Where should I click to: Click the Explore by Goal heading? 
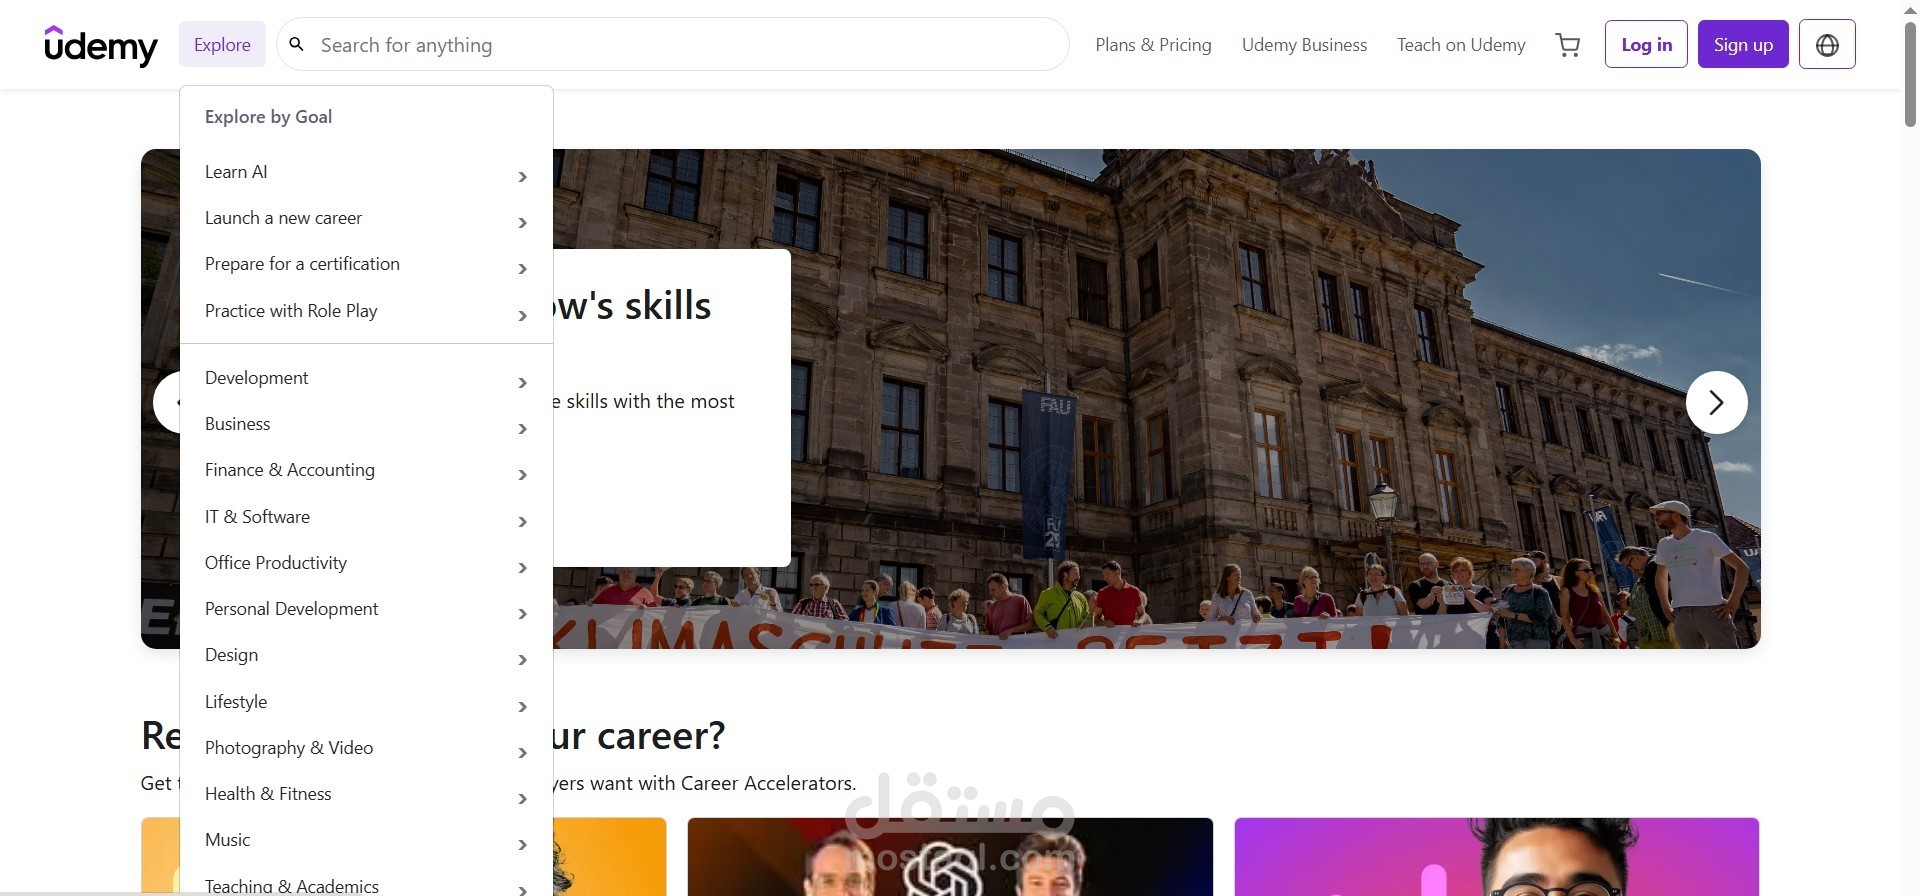click(x=268, y=117)
